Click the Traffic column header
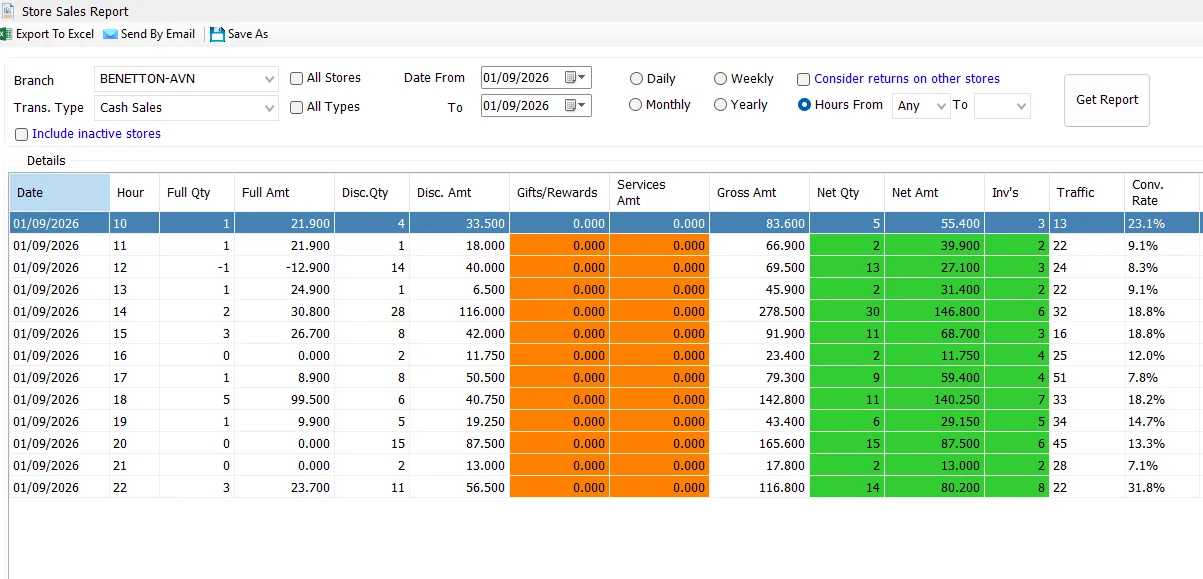This screenshot has width=1203, height=579. point(1087,192)
